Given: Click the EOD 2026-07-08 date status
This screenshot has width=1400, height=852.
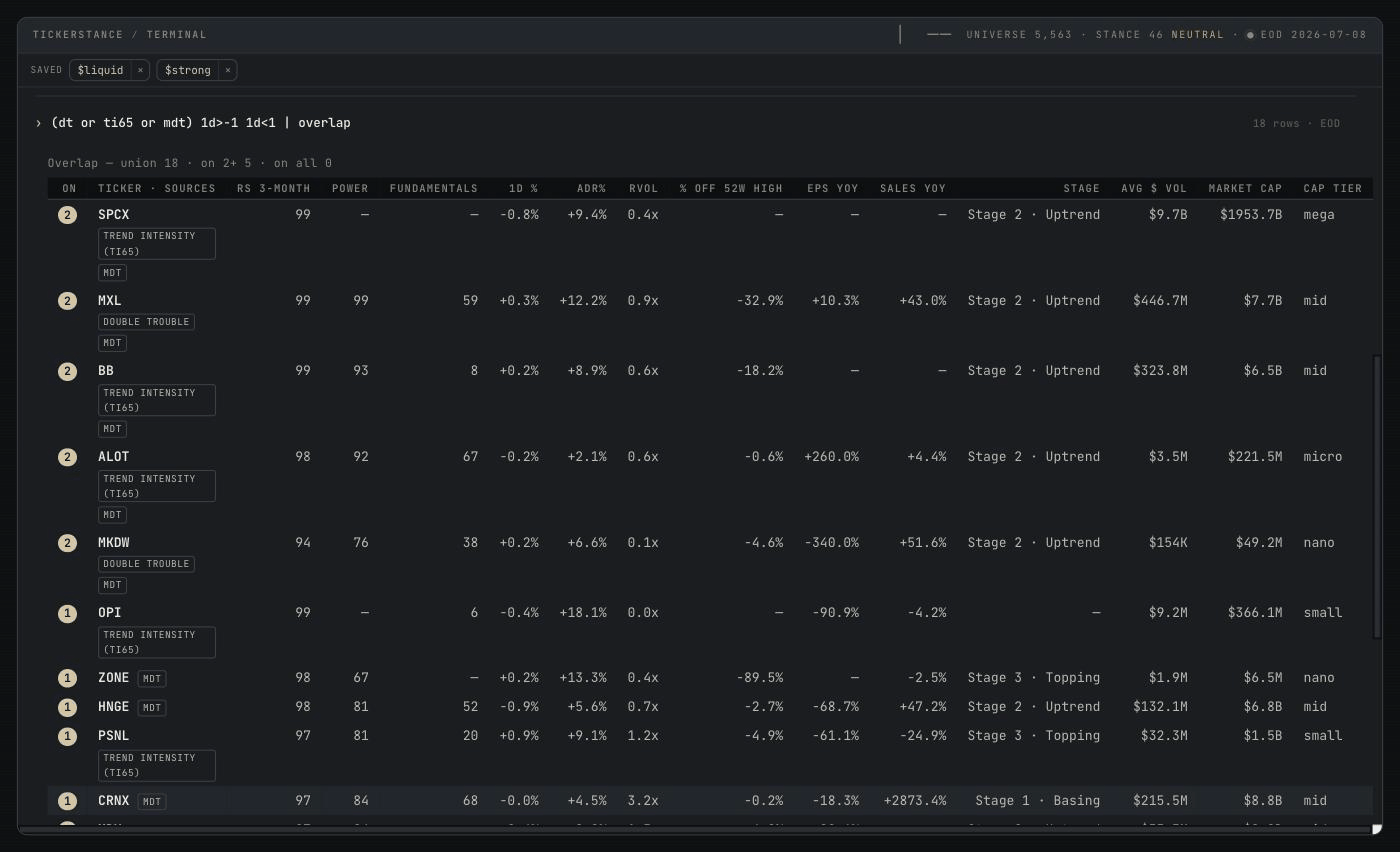Looking at the screenshot, I should coord(1313,35).
